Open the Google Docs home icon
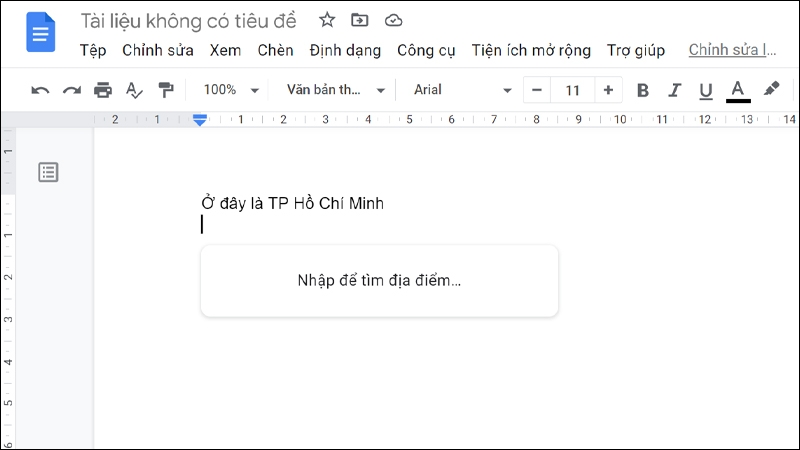Viewport: 800px width, 450px height. (40, 32)
